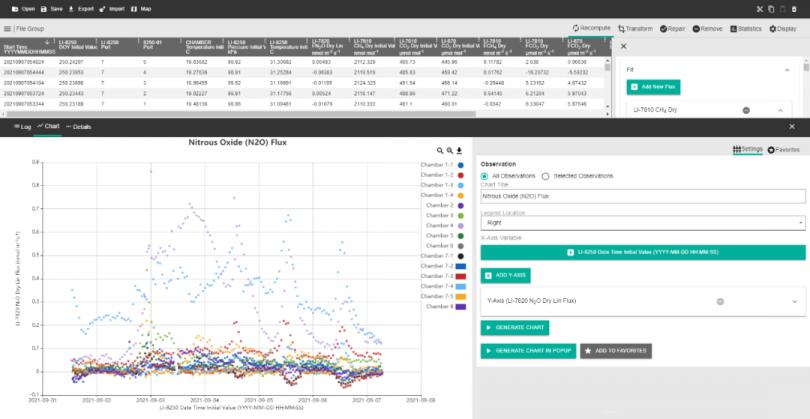This screenshot has height=419, width=810.
Task: Expand the Y-Axis LI-7820 N2O panel
Action: point(795,300)
